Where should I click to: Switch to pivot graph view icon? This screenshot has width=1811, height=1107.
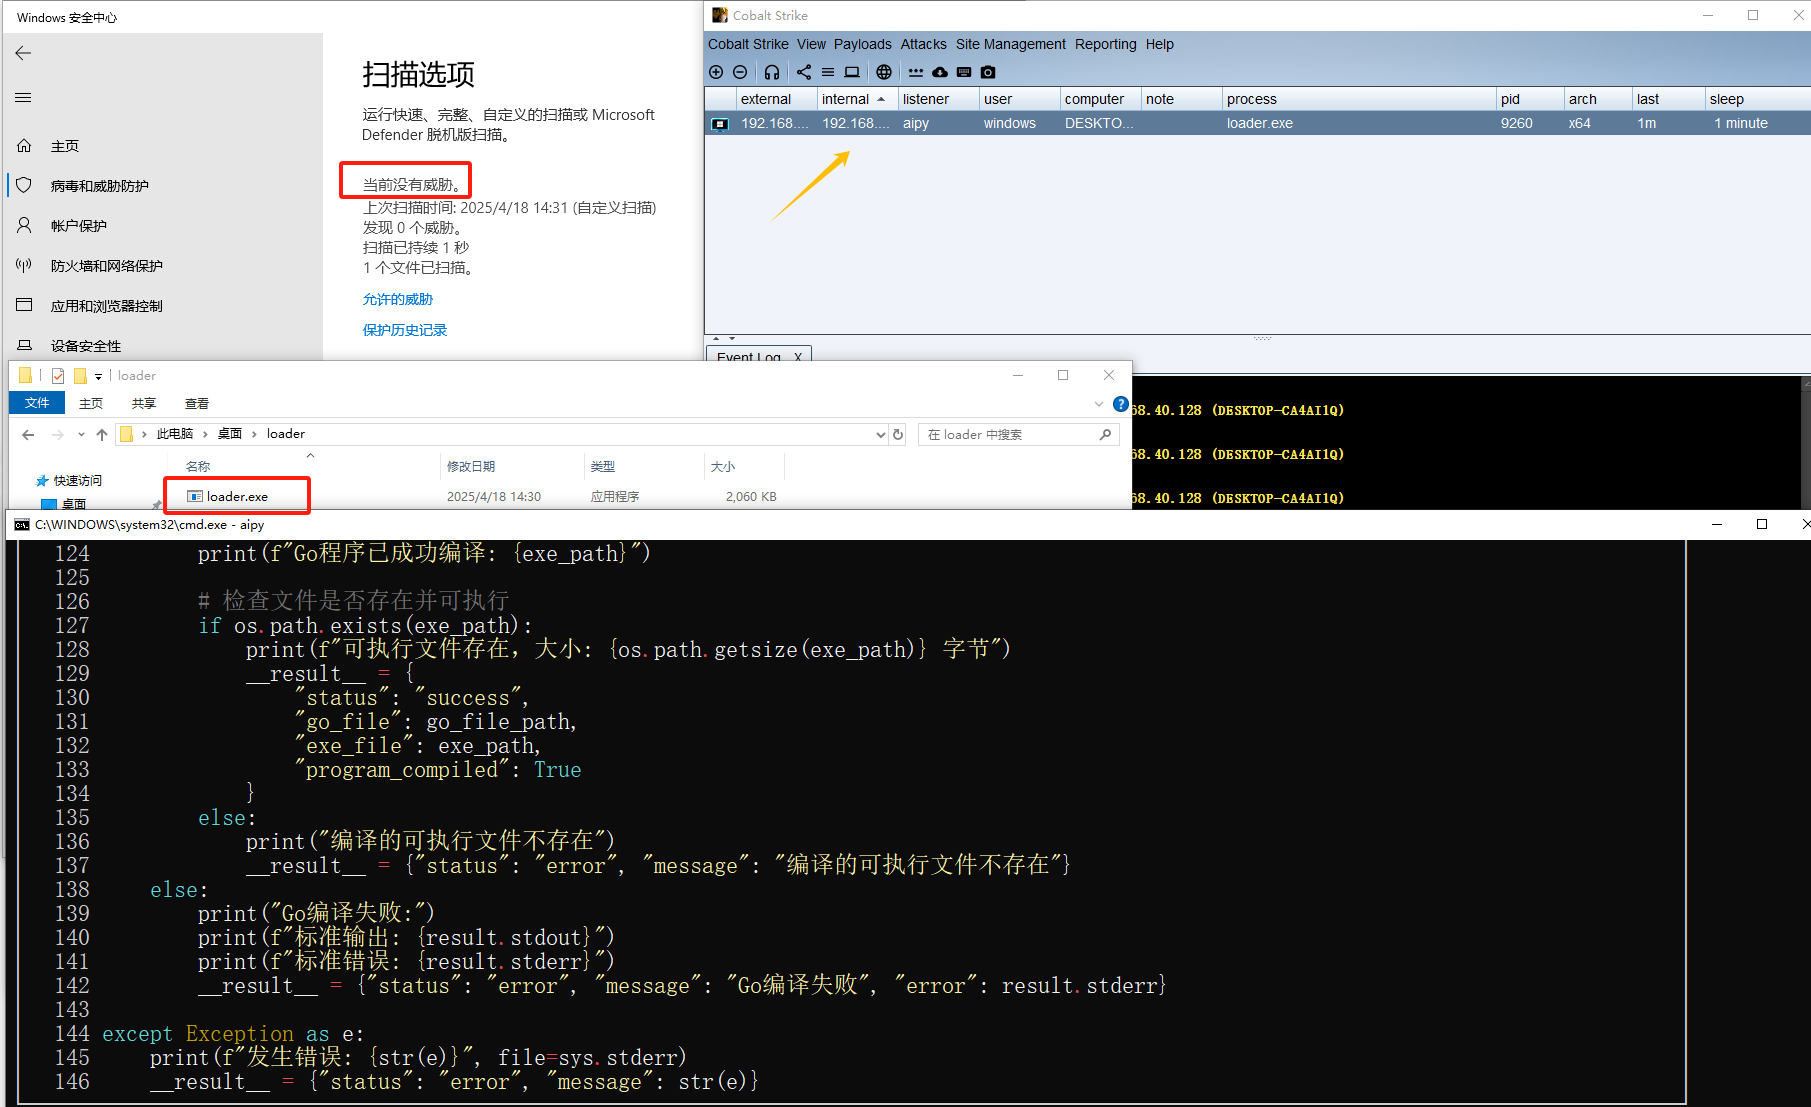click(804, 72)
